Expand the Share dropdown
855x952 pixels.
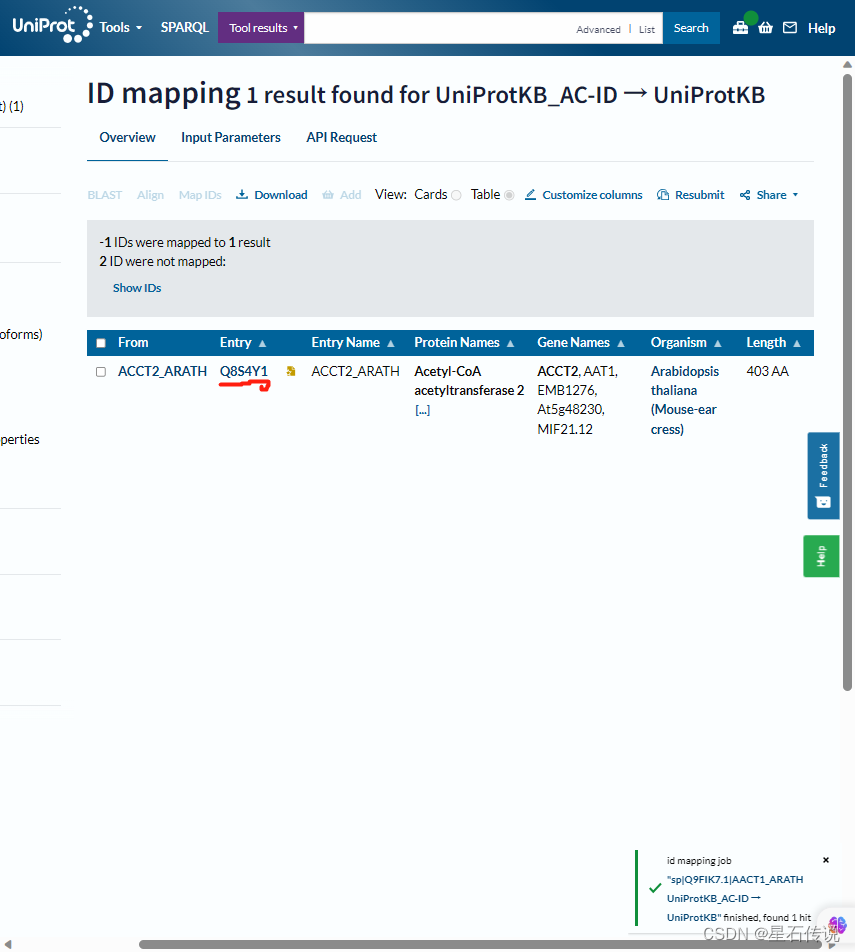[x=795, y=195]
